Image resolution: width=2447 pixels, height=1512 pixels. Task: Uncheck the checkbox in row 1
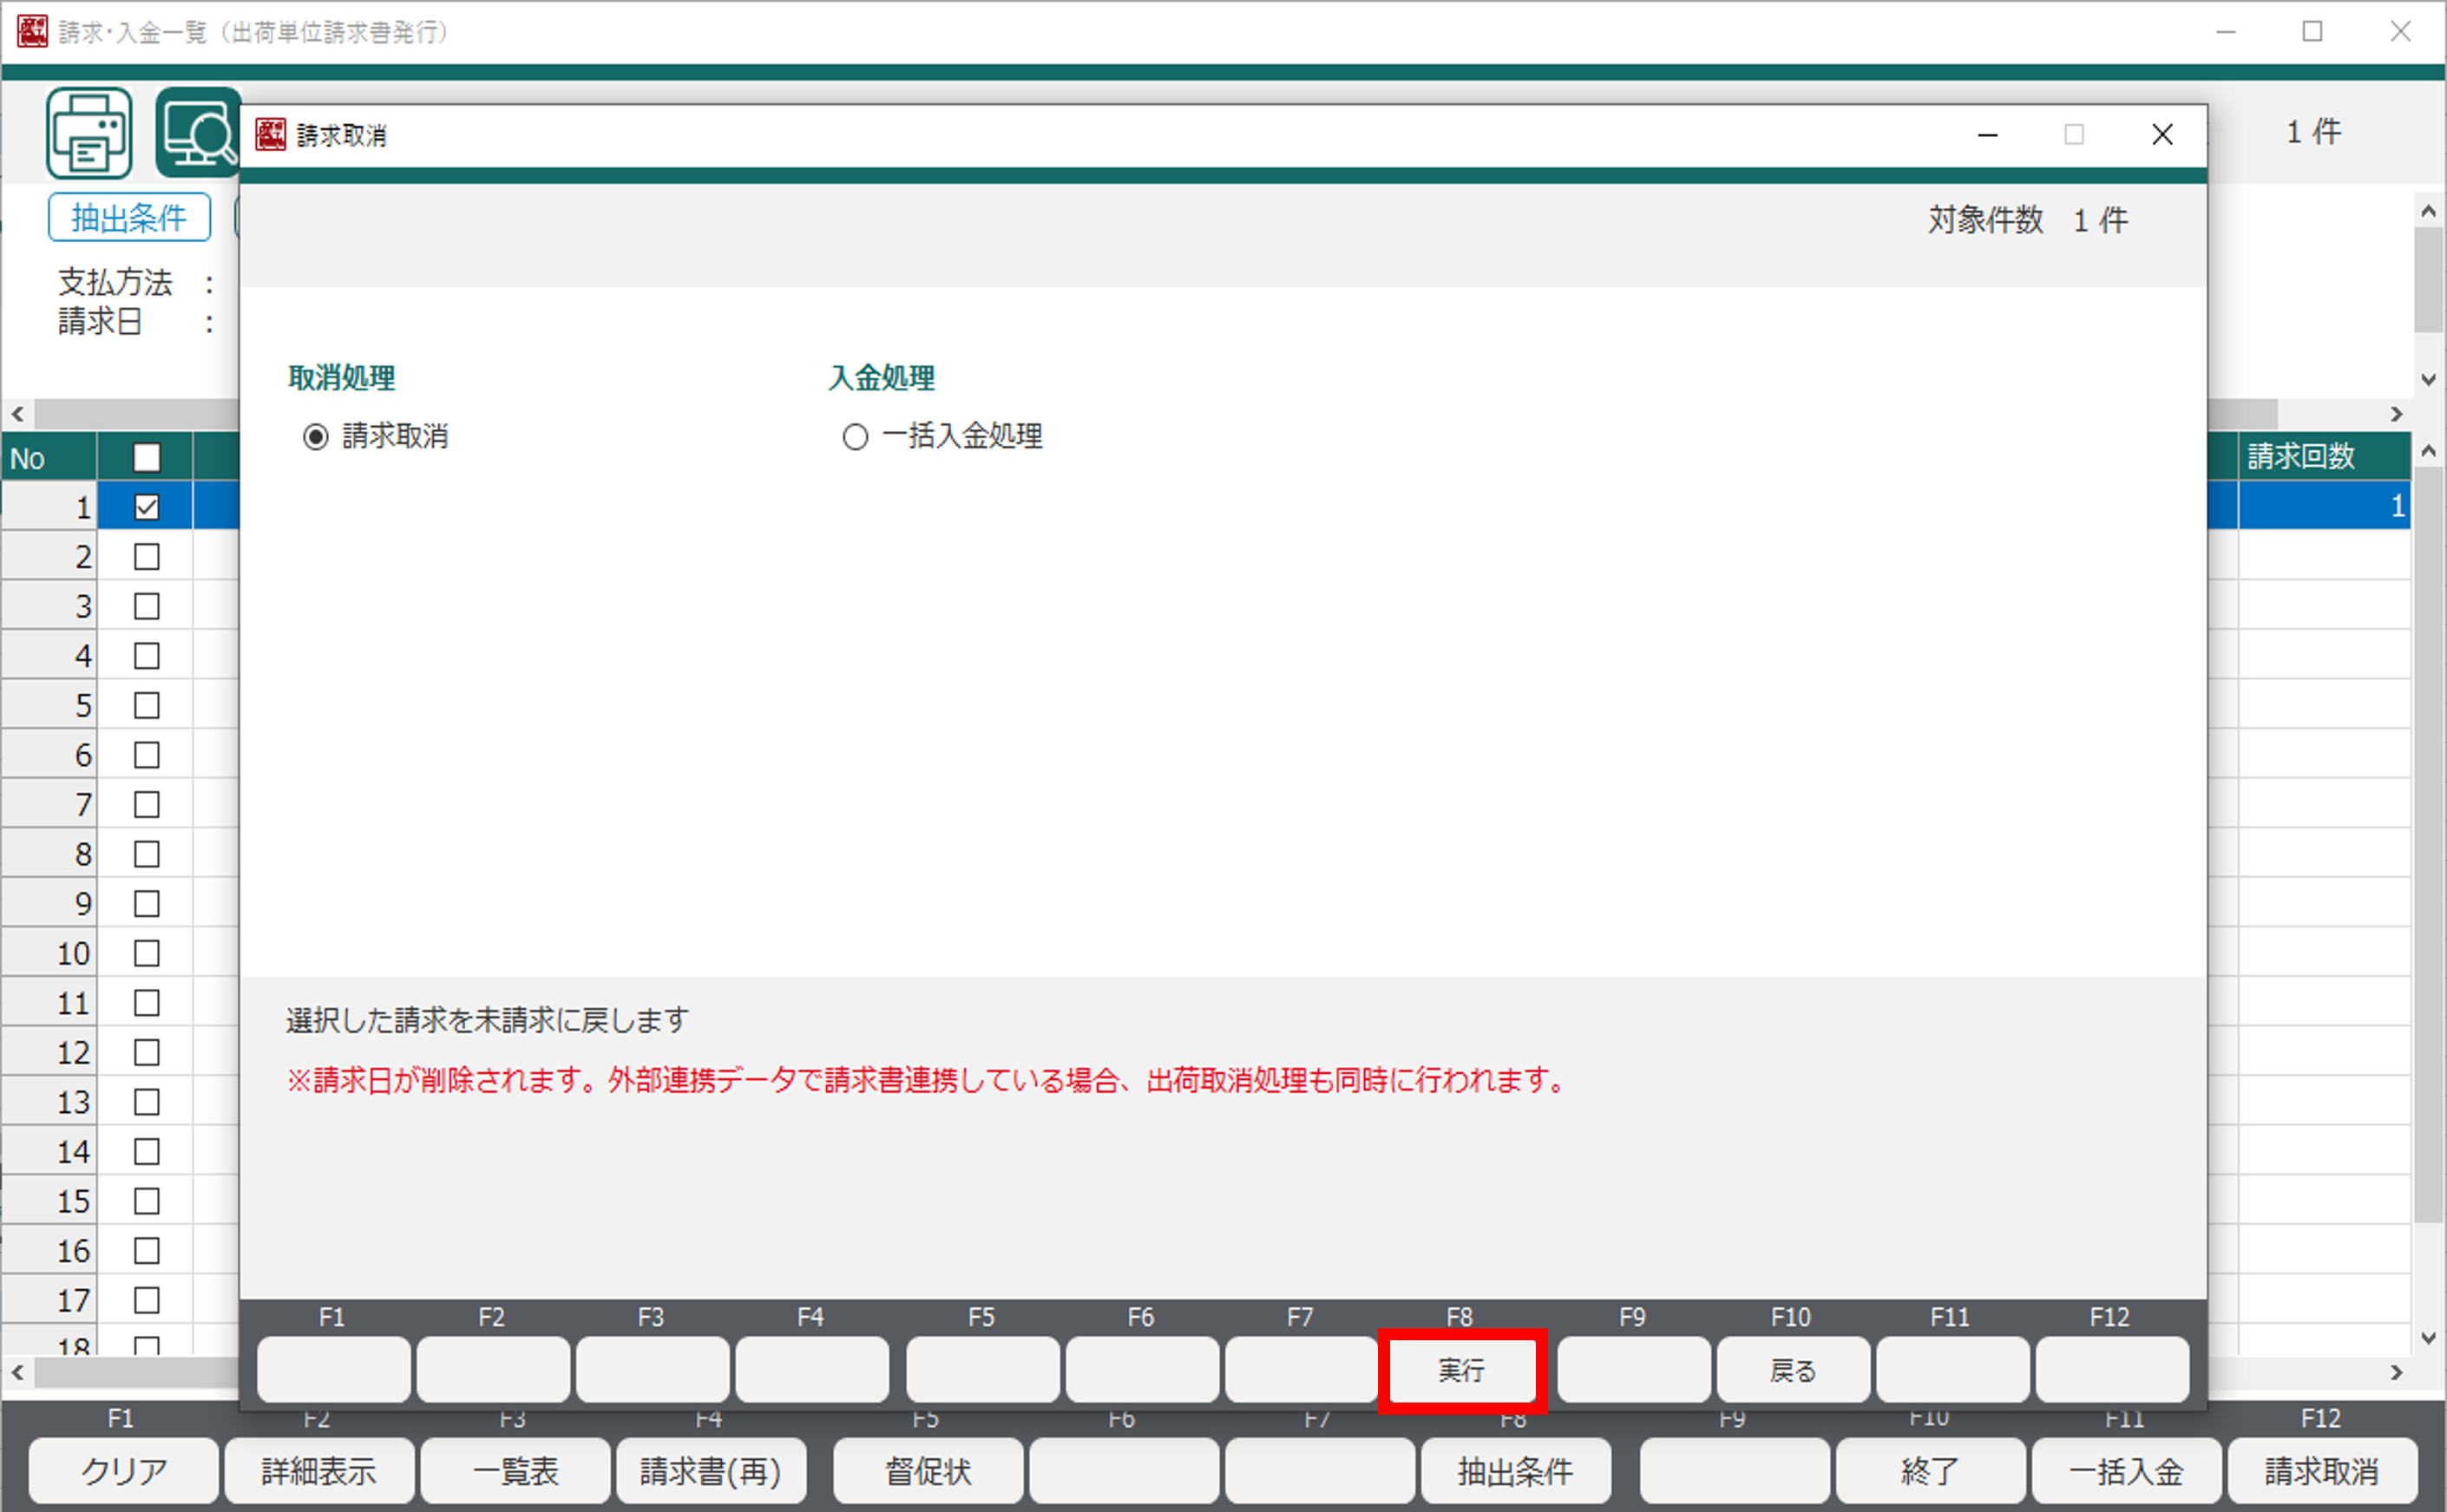147,507
